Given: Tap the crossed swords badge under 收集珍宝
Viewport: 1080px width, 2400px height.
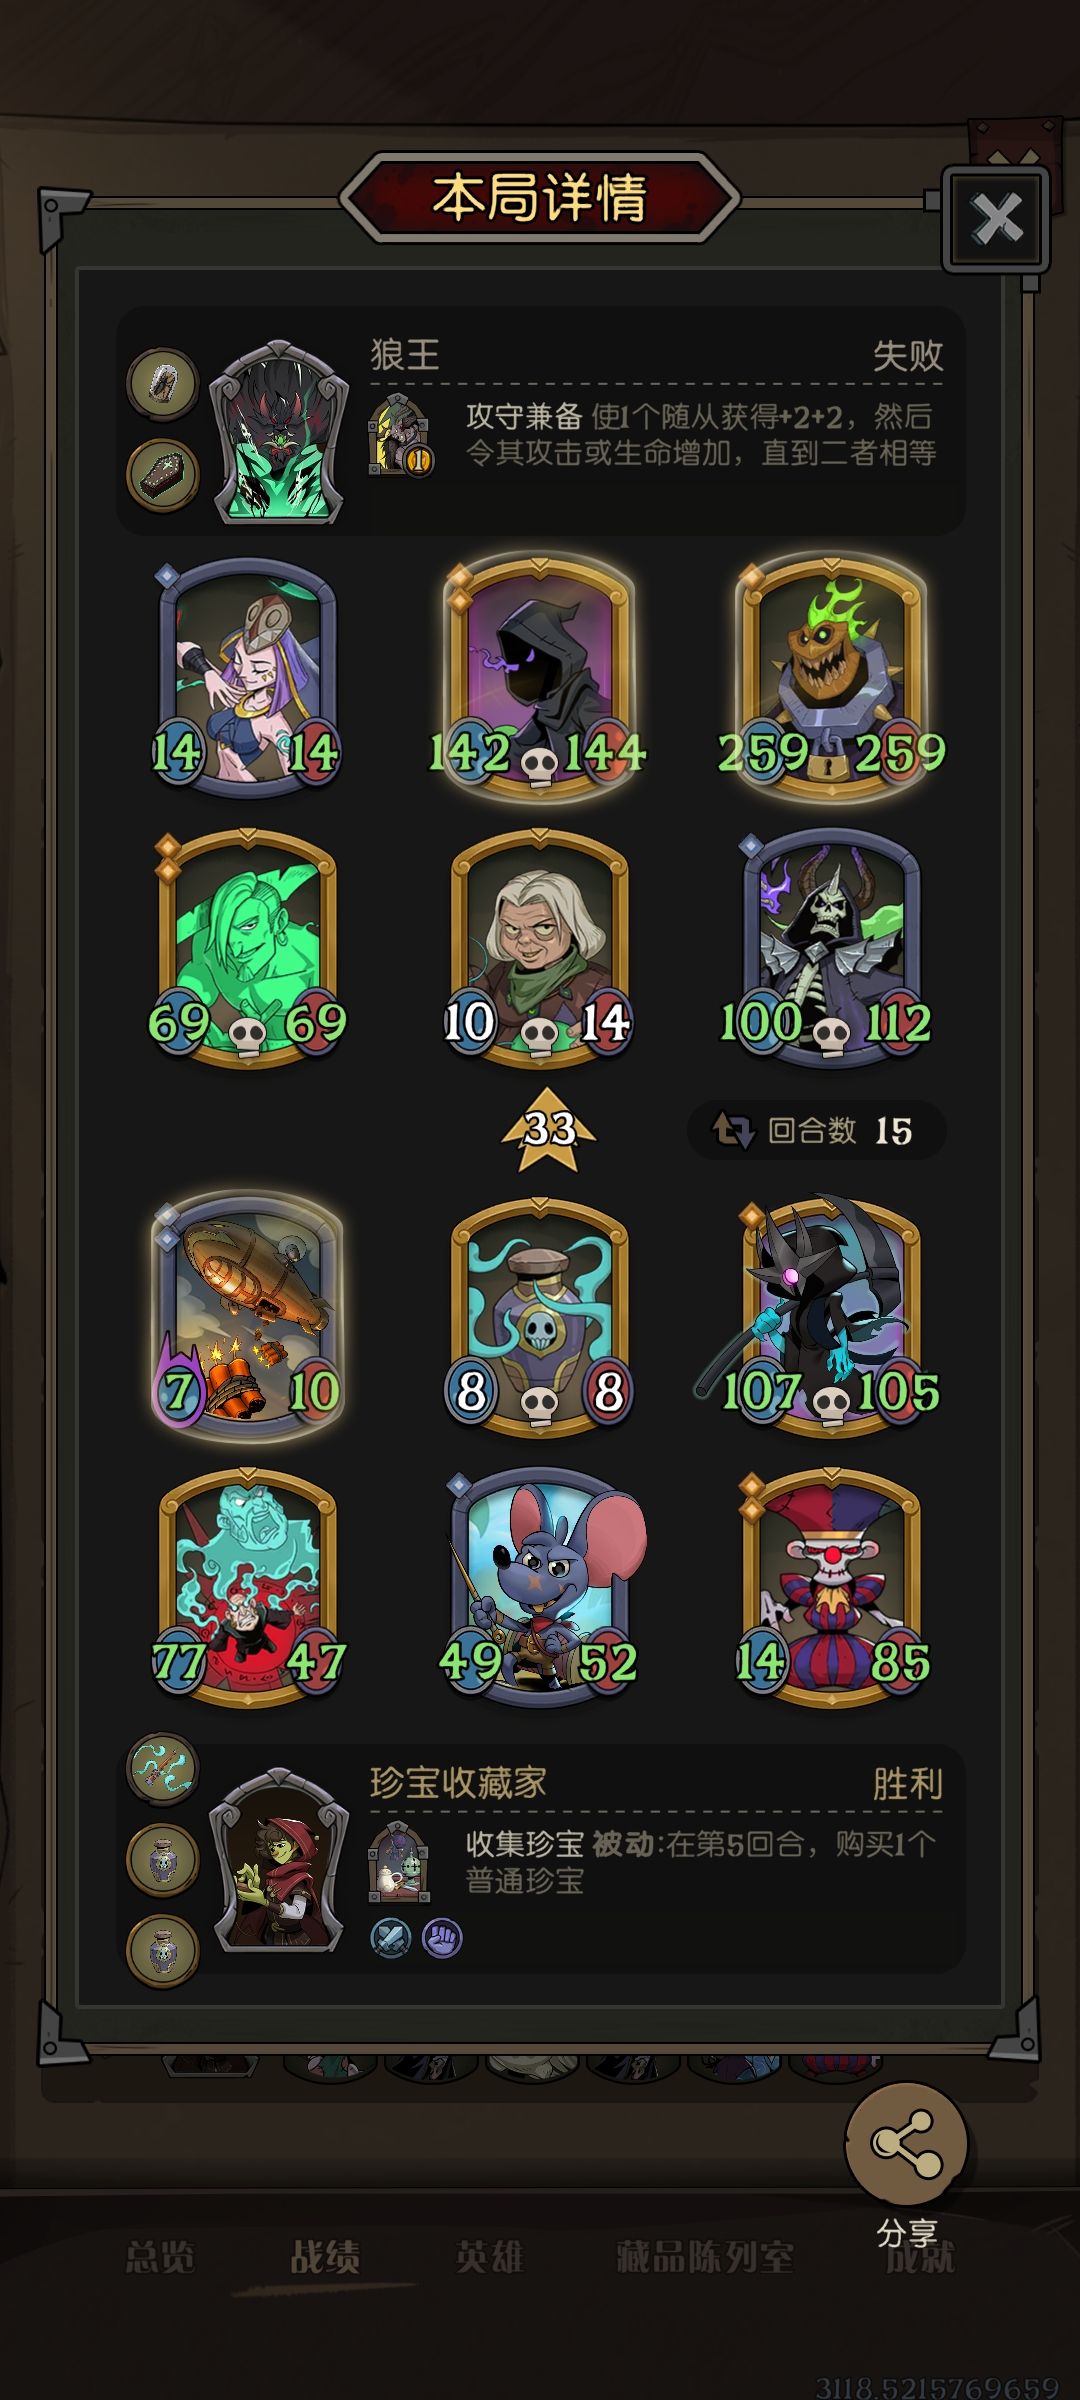Looking at the screenshot, I should coord(390,1938).
